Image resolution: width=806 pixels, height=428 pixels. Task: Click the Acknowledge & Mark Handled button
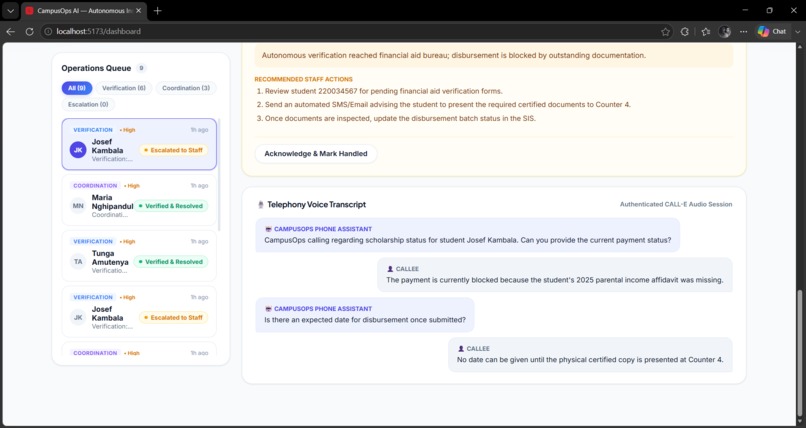click(x=316, y=154)
